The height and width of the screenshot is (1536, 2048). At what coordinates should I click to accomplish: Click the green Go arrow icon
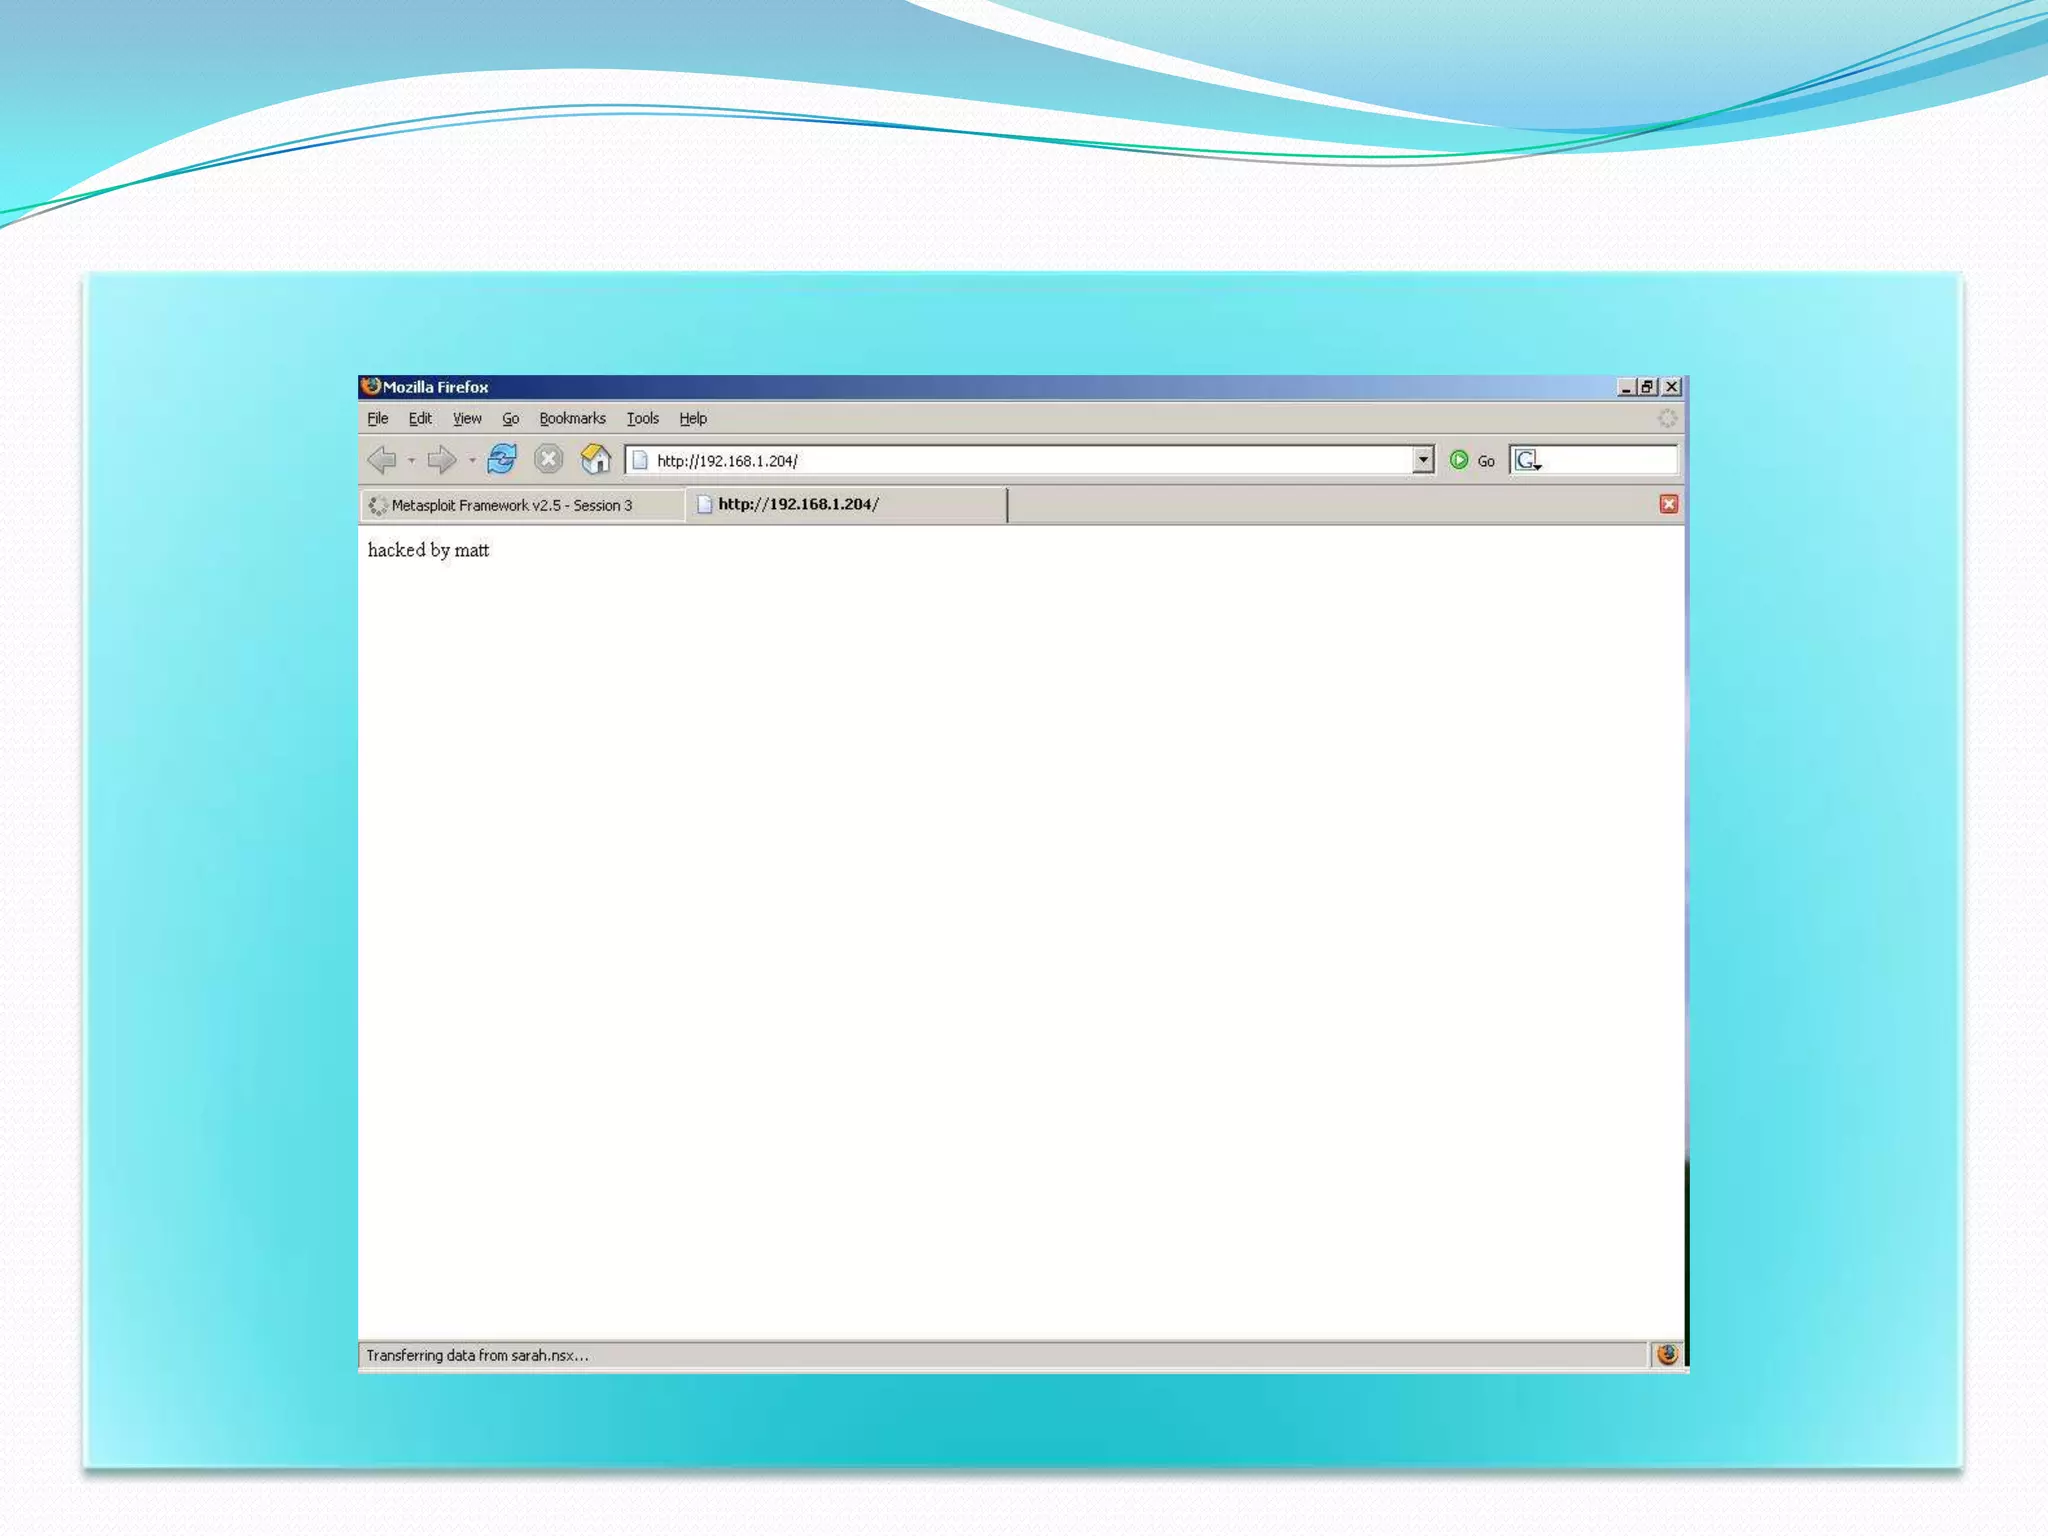[x=1459, y=460]
